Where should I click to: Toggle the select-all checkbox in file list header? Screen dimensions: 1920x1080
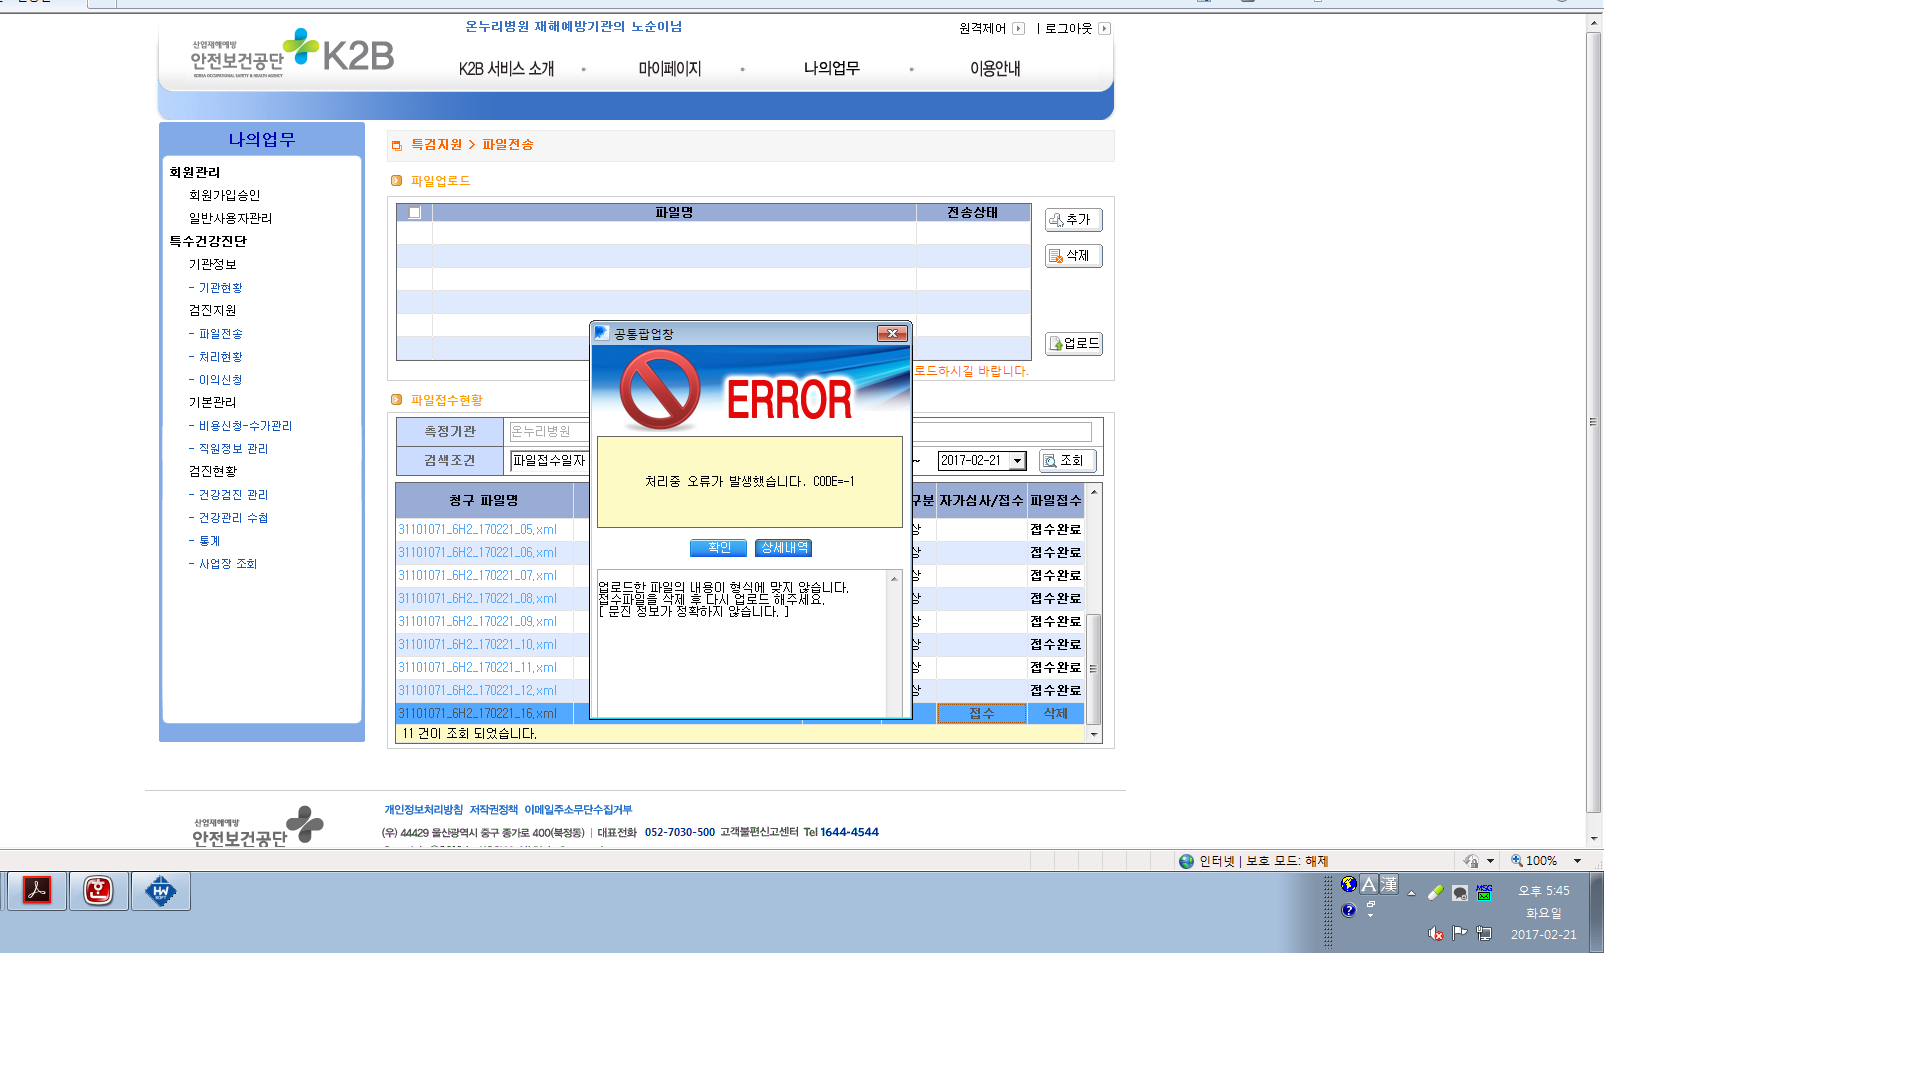pos(414,213)
